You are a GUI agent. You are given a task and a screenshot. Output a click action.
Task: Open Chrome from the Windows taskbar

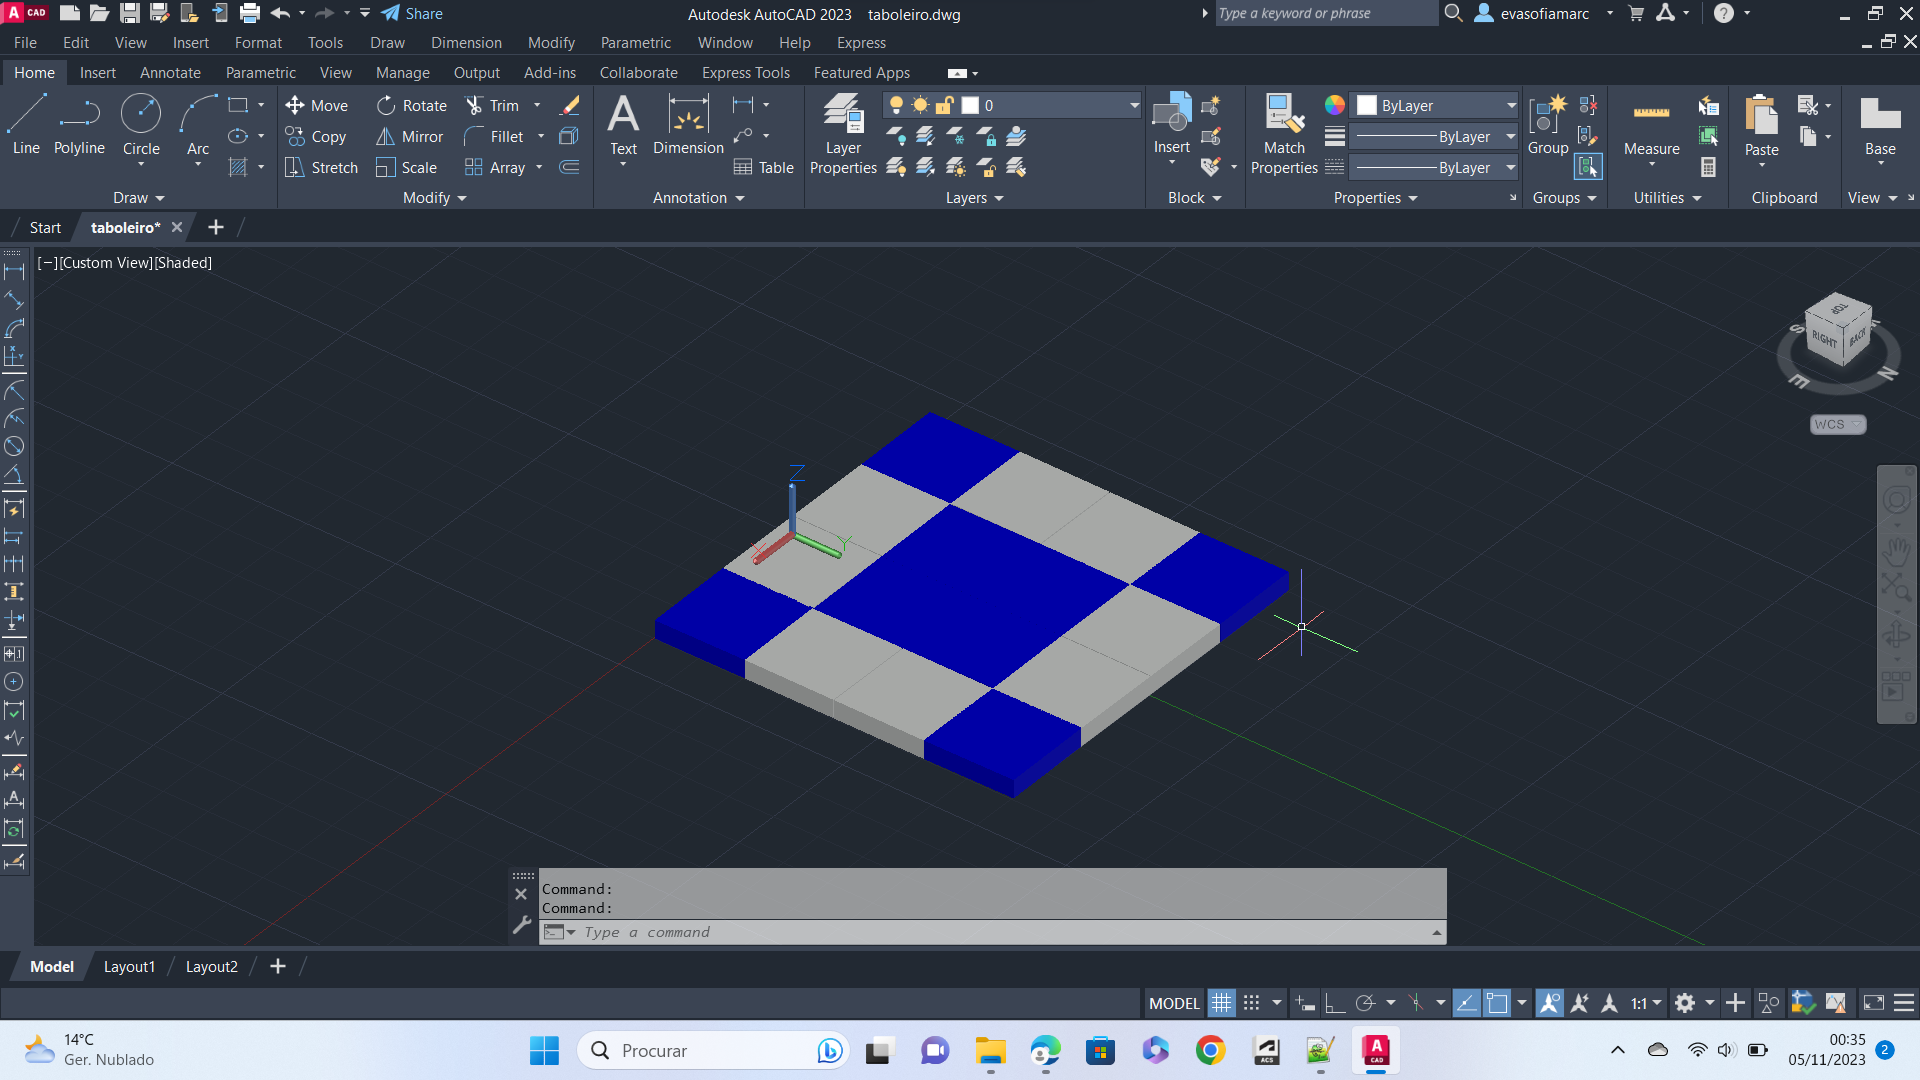[1211, 1050]
